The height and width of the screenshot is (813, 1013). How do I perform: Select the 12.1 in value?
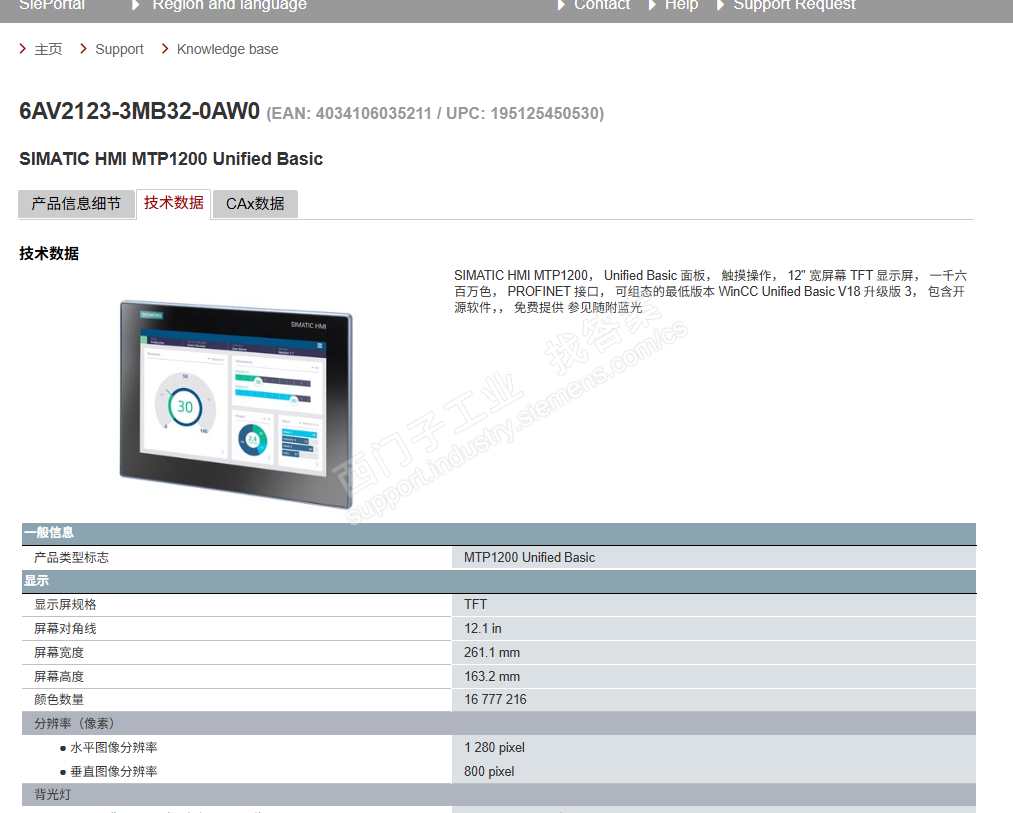click(483, 629)
